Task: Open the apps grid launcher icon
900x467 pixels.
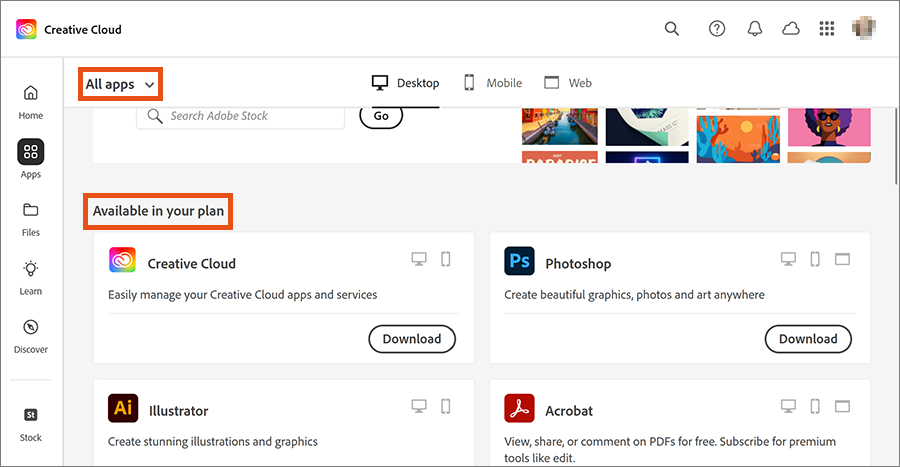Action: (x=826, y=29)
